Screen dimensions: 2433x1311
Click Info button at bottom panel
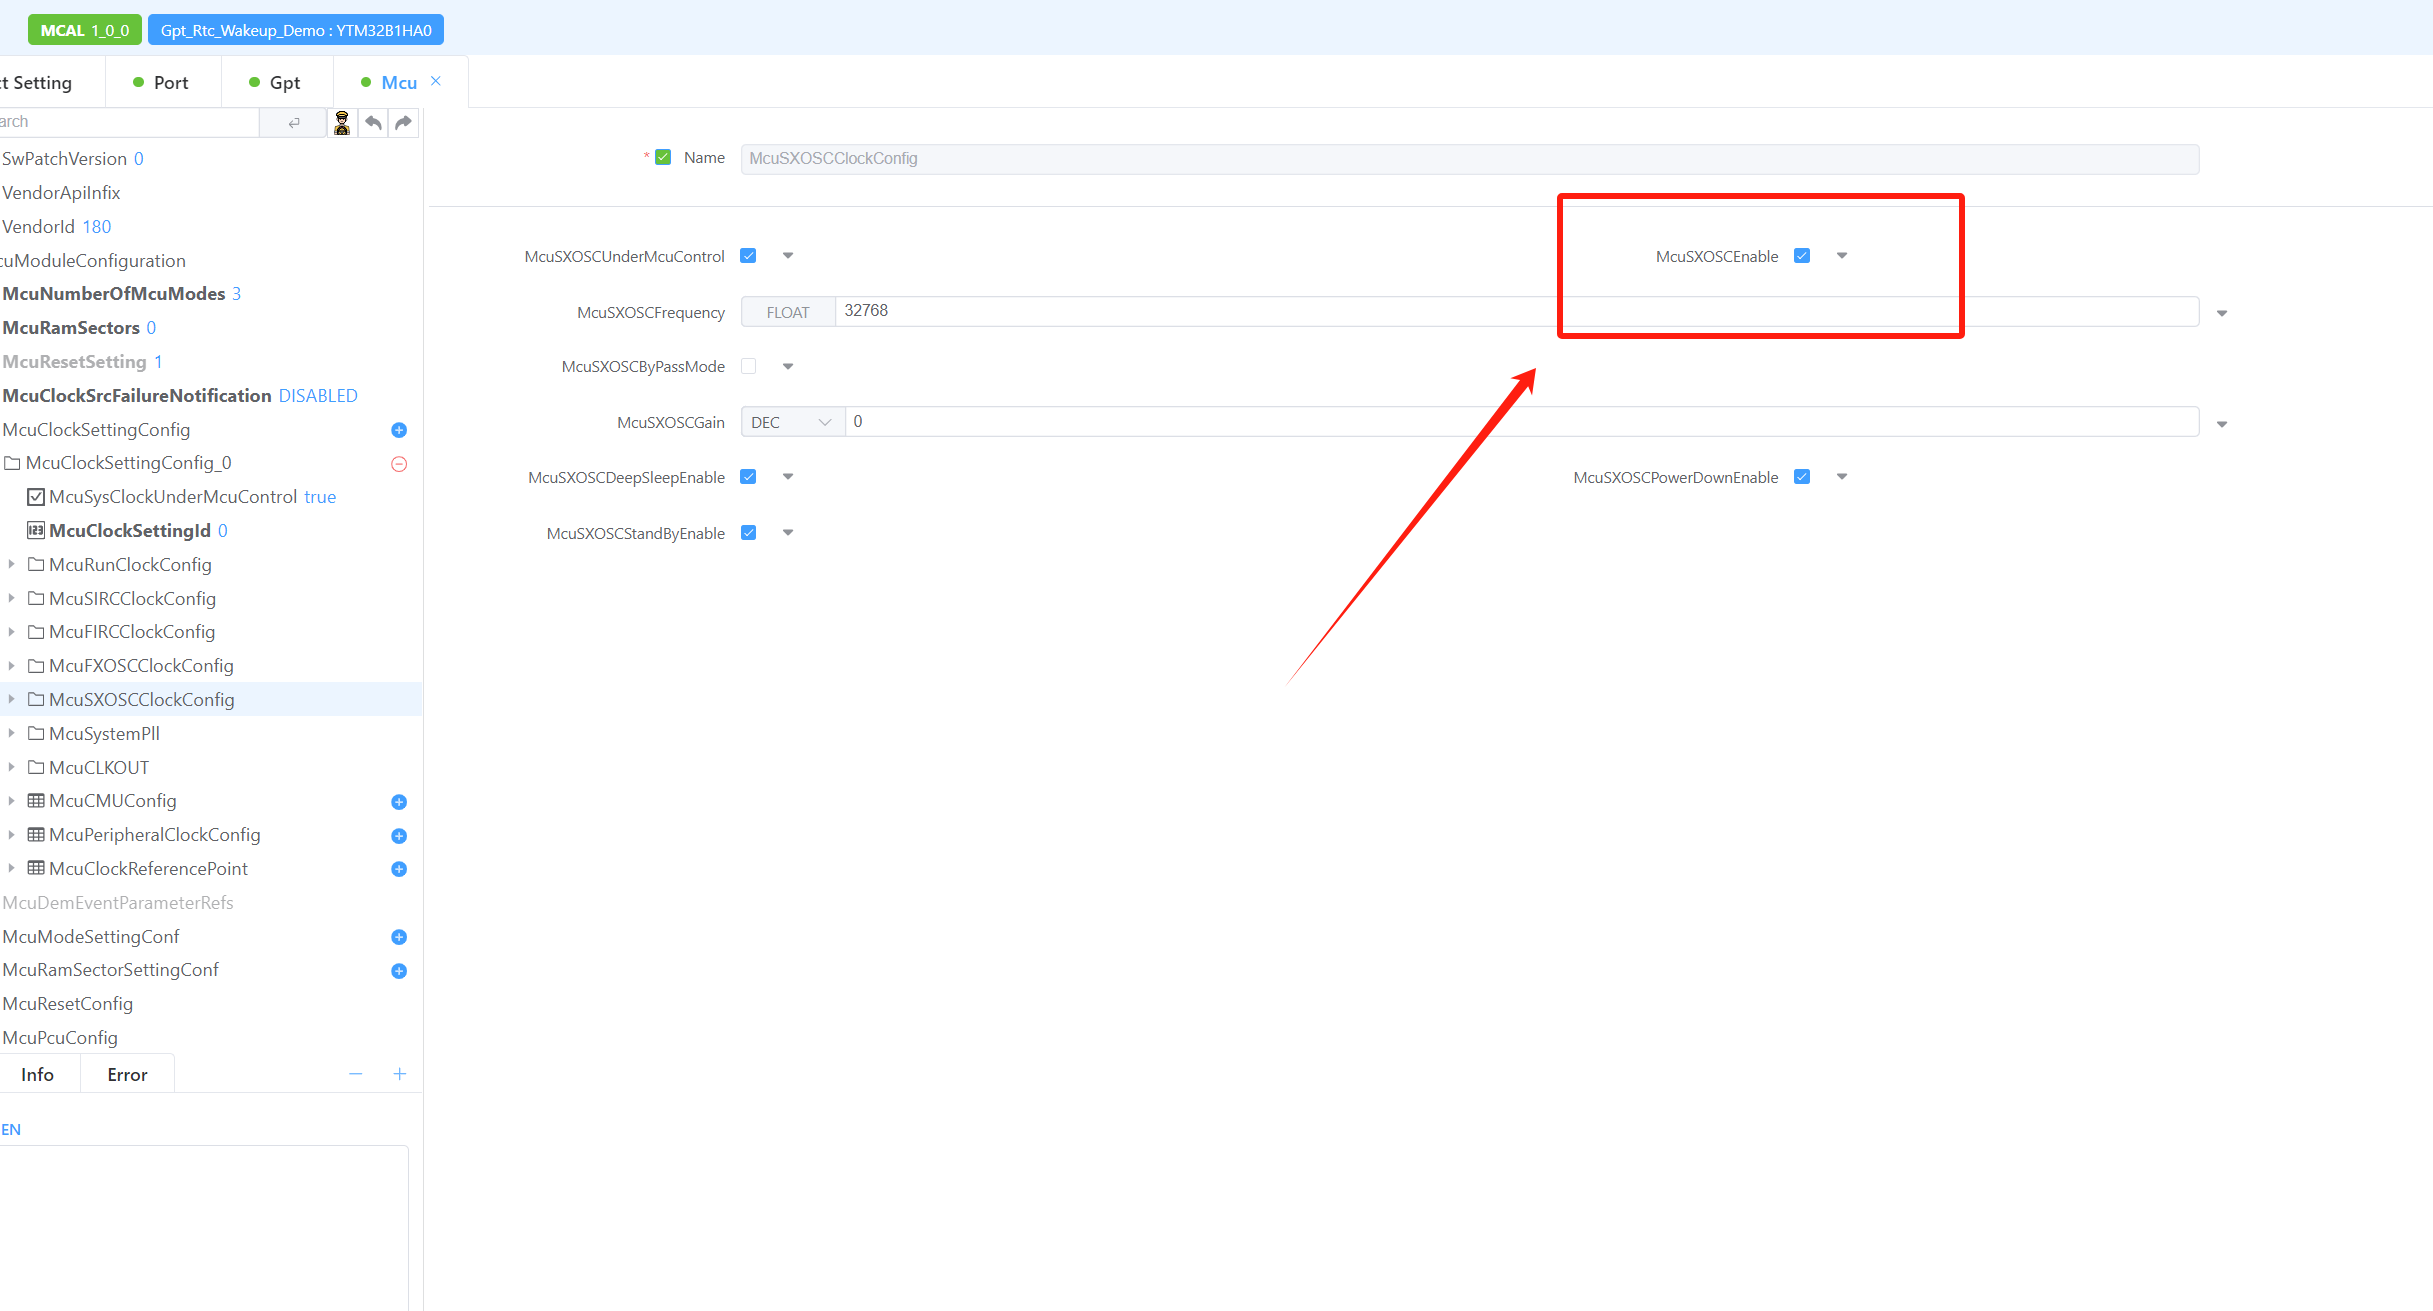[34, 1074]
